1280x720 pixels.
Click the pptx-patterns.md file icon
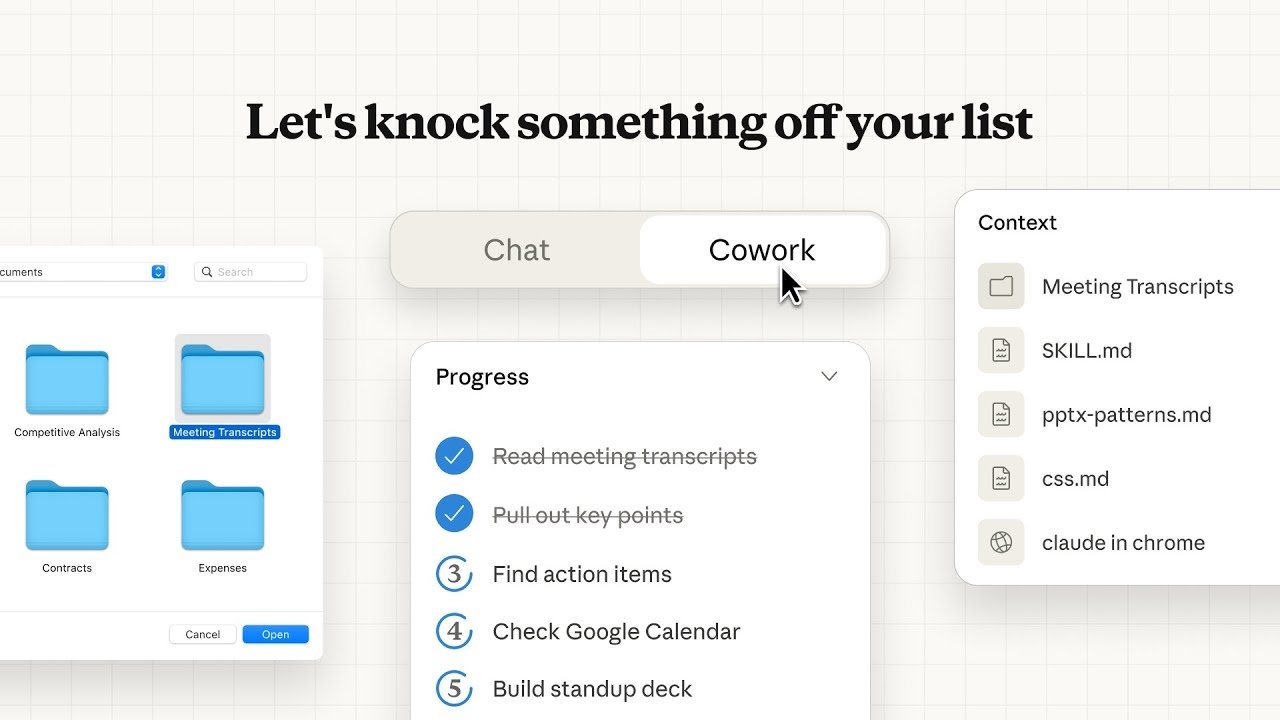[x=1001, y=414]
